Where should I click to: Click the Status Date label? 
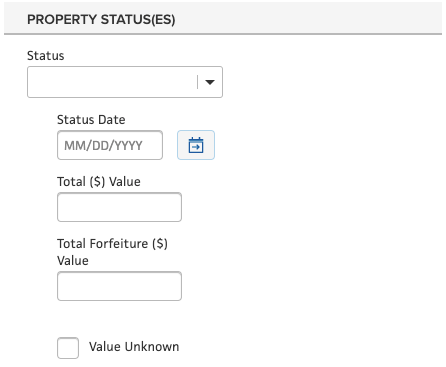[x=91, y=120]
